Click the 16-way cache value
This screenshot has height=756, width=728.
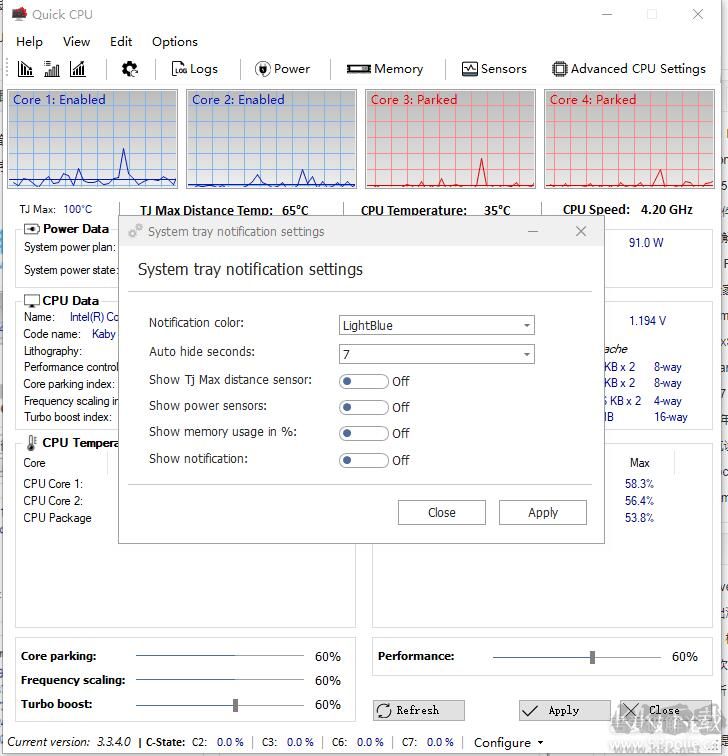click(x=671, y=417)
